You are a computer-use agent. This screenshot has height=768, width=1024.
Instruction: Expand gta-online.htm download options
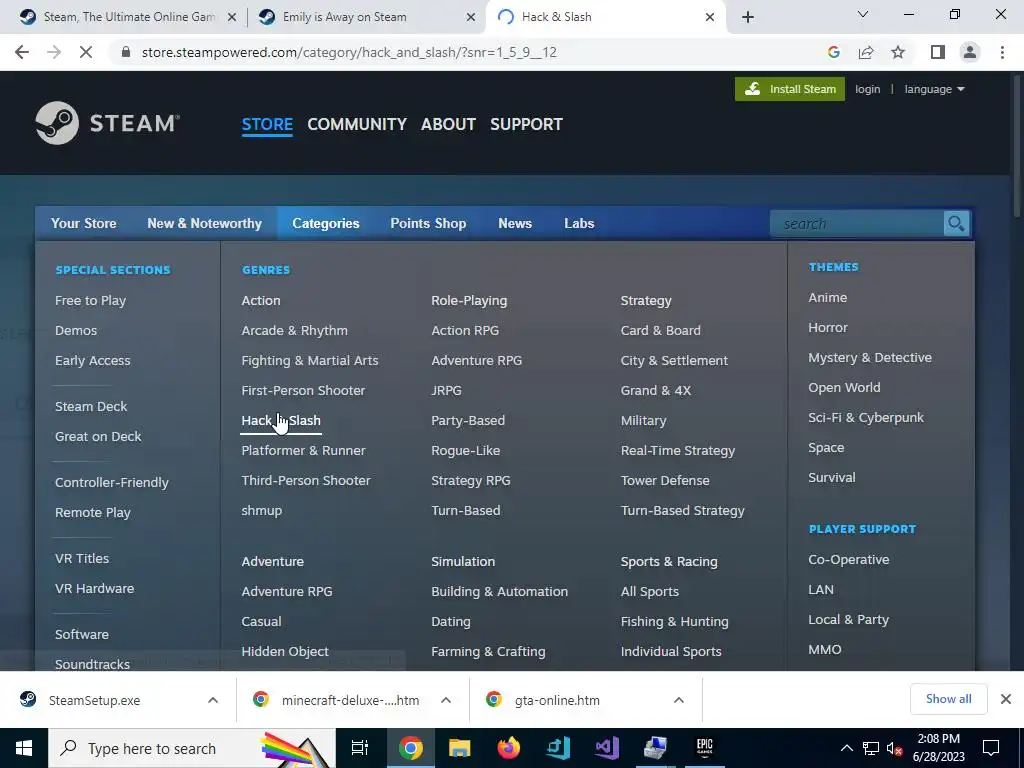tap(679, 700)
